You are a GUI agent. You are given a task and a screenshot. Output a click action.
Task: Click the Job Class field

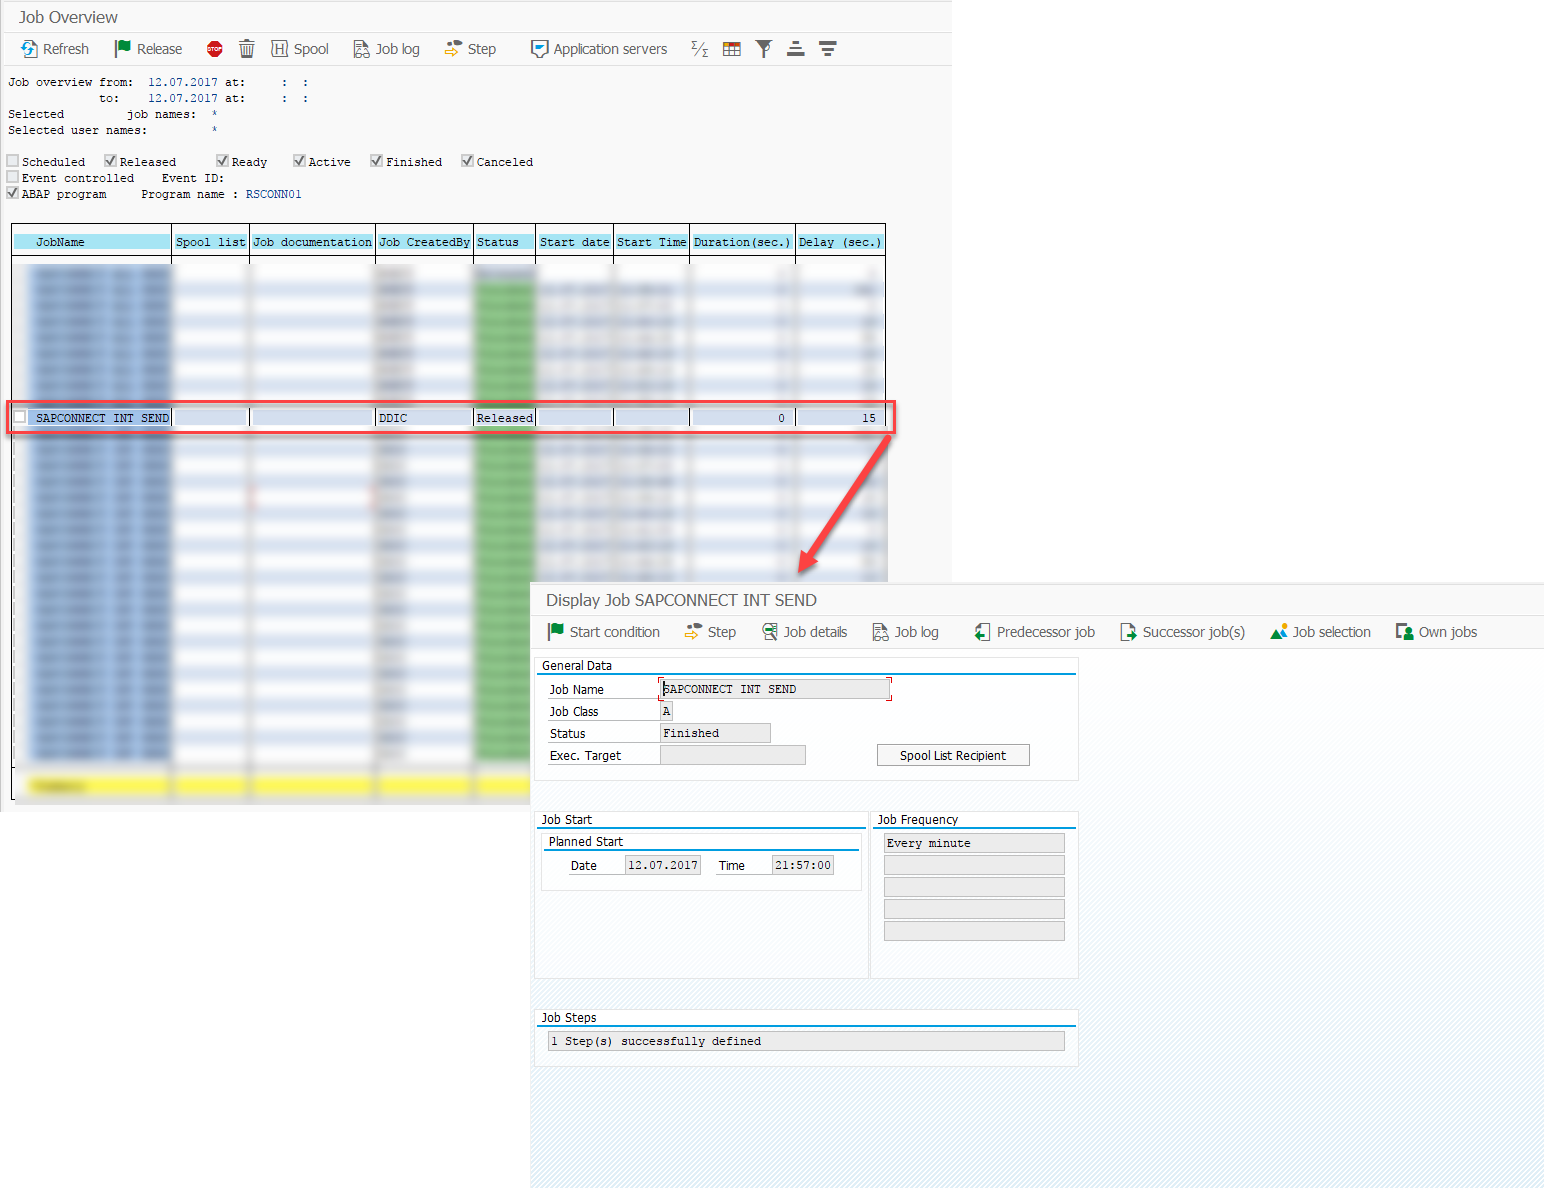pos(666,711)
